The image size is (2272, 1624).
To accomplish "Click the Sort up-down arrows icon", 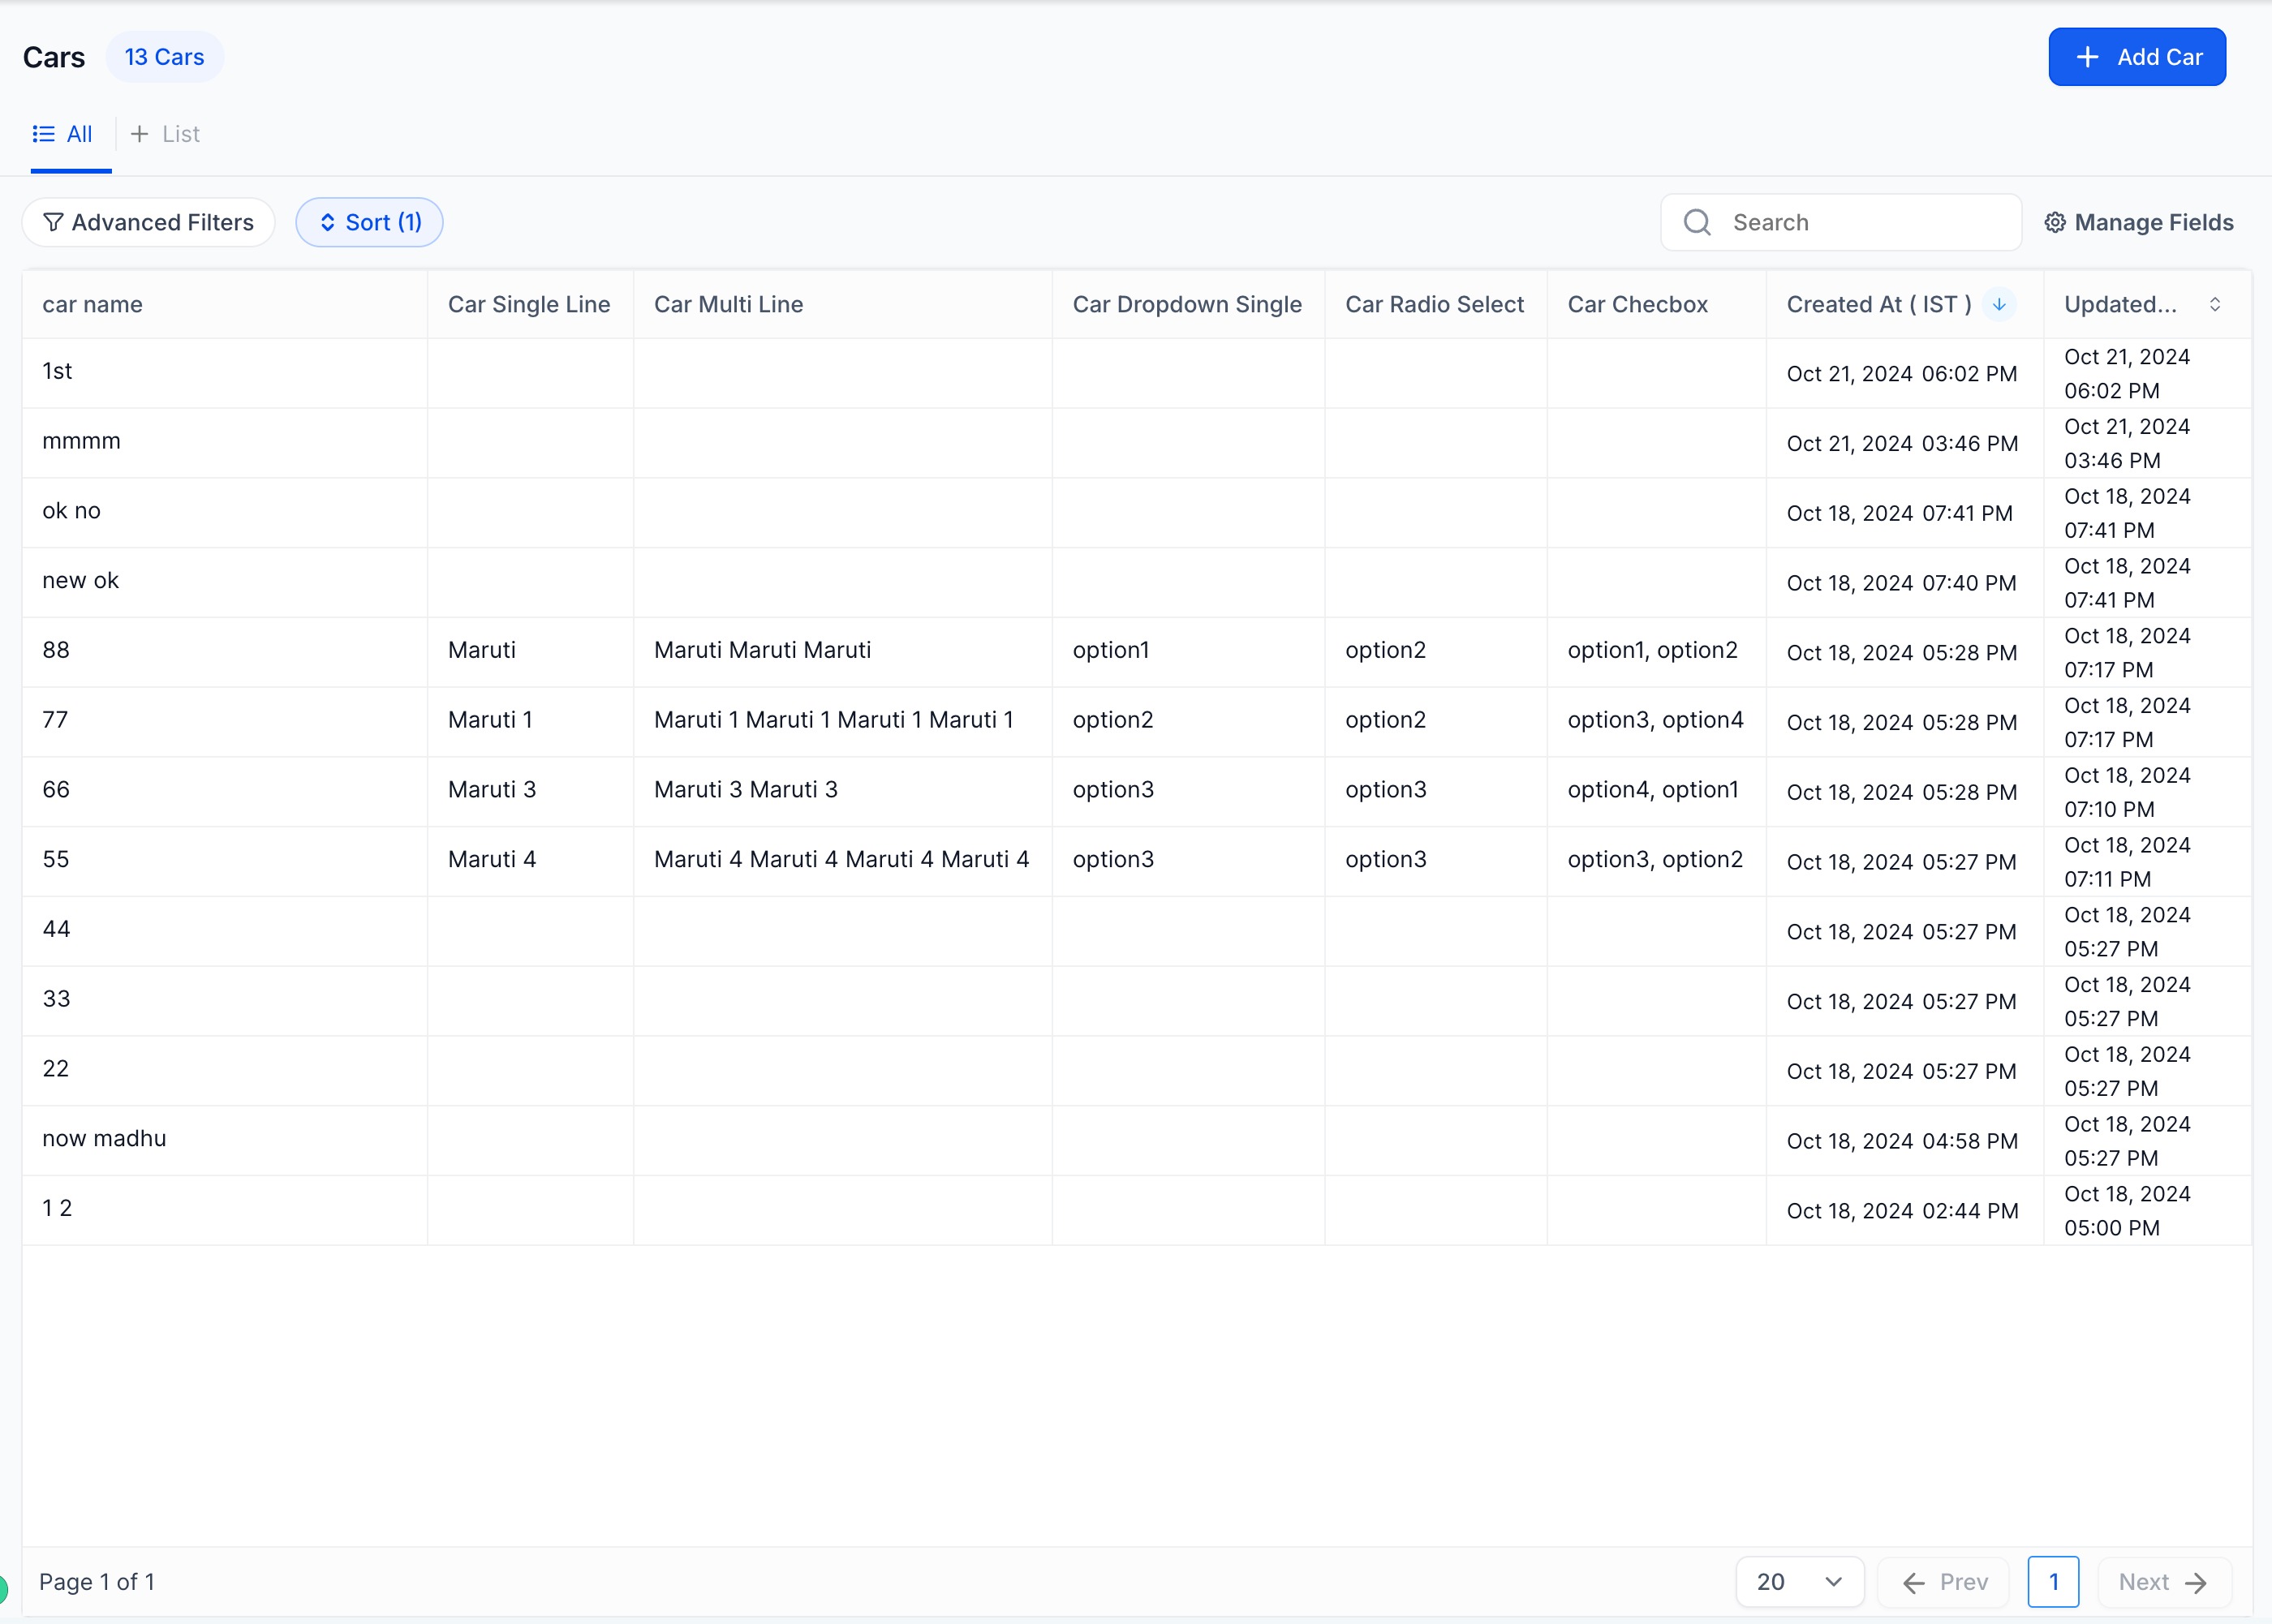I will point(327,222).
